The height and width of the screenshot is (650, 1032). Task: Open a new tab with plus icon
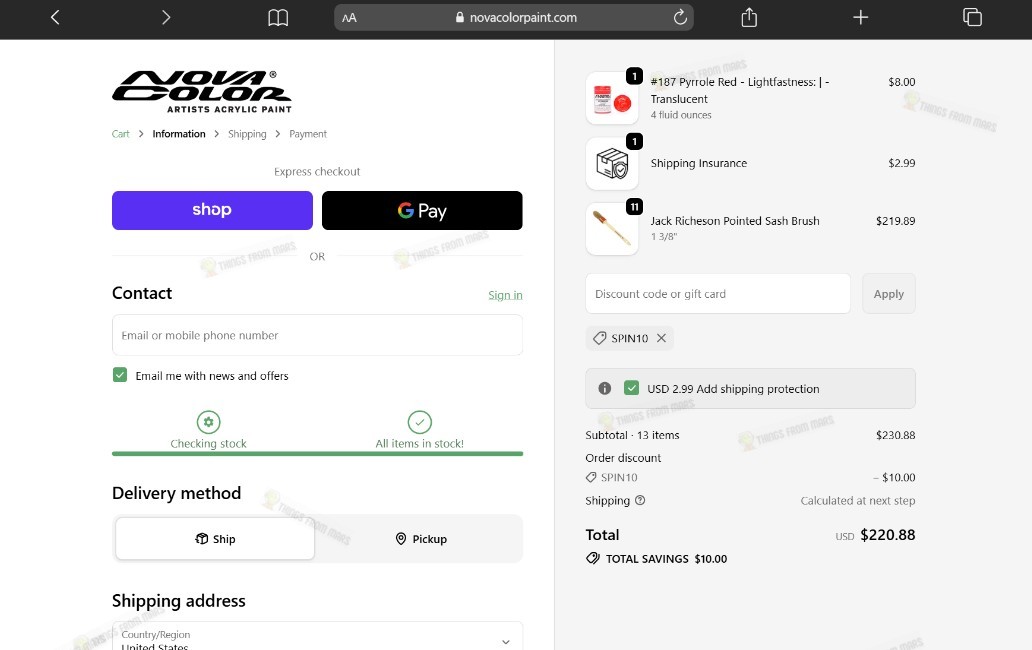860,17
